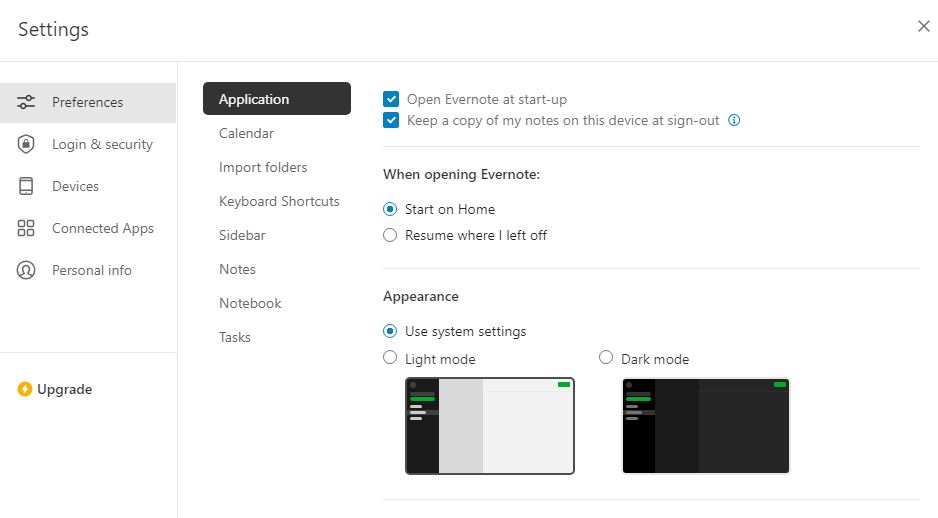Click the Light mode preview thumbnail
This screenshot has height=518, width=938.
[x=490, y=426]
